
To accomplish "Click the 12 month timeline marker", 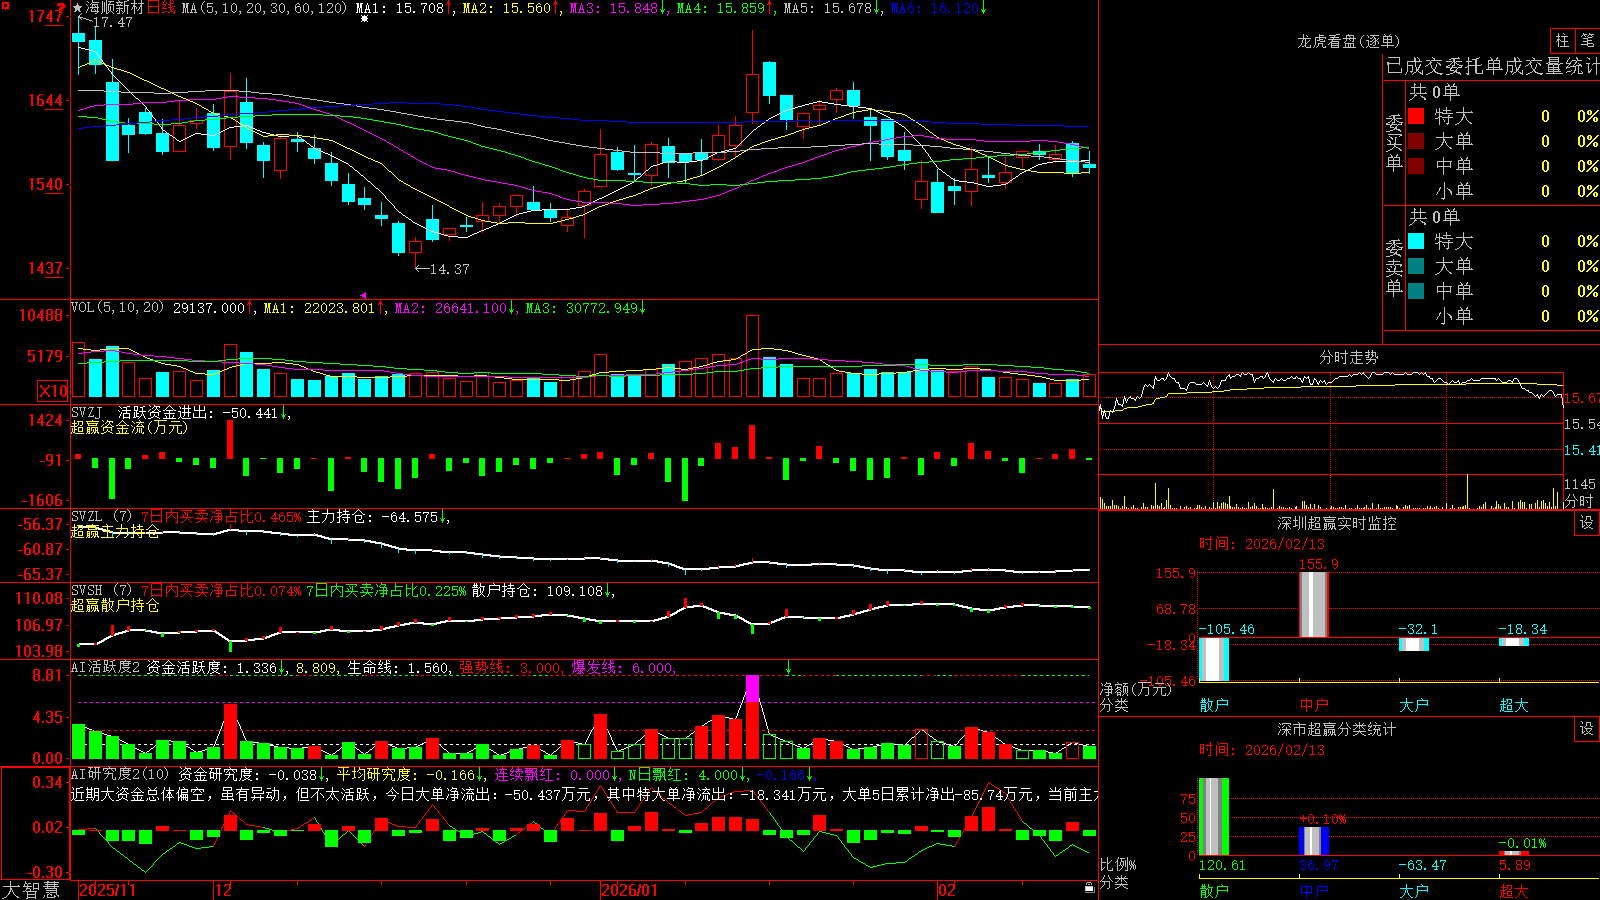I will pos(224,890).
